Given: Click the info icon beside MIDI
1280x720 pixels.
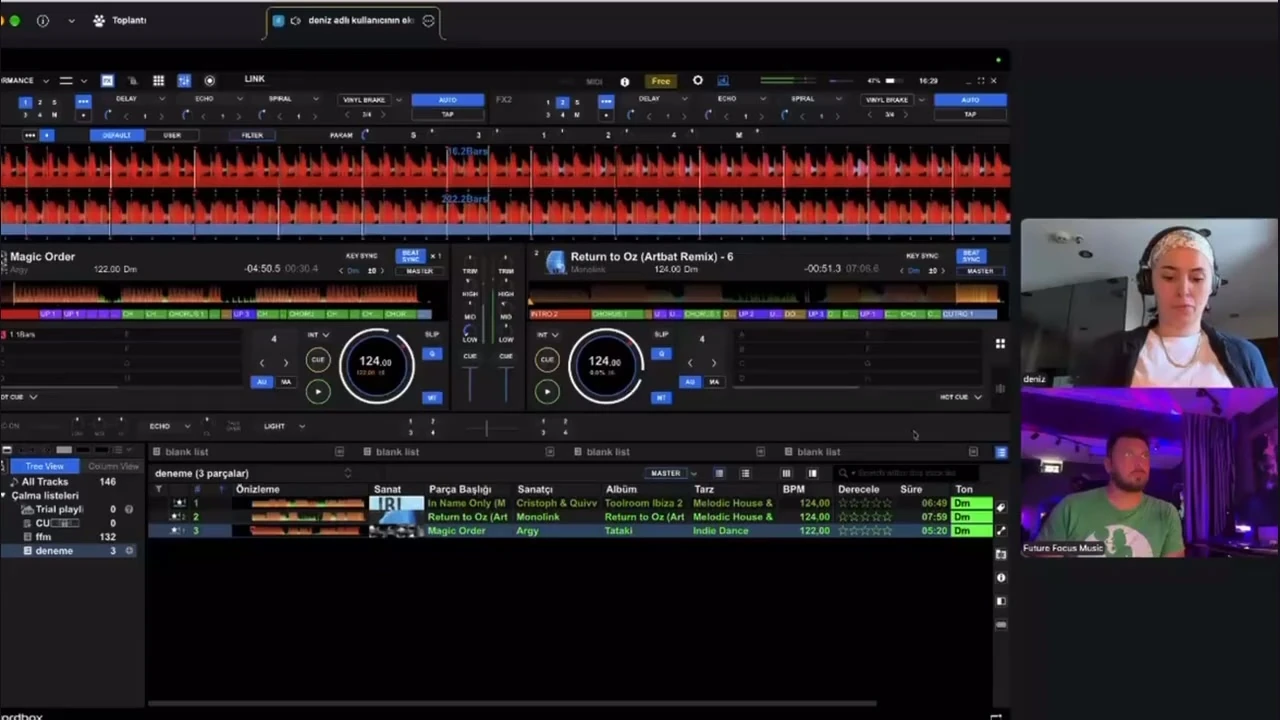Looking at the screenshot, I should (625, 81).
